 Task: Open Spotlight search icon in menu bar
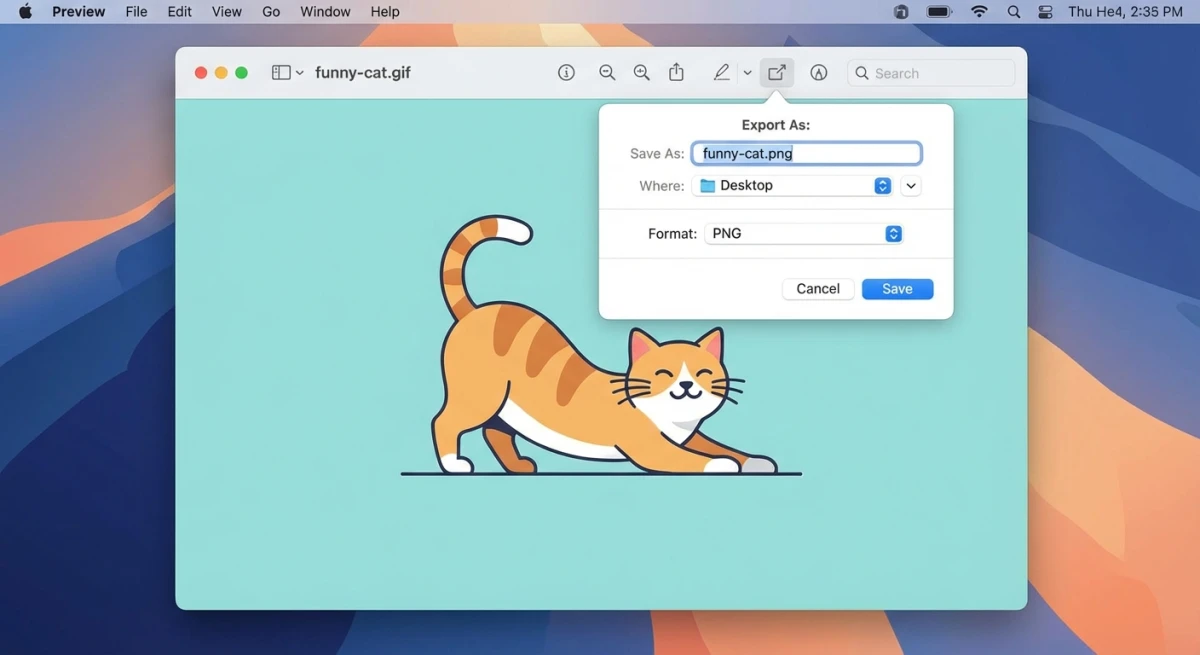point(1014,12)
